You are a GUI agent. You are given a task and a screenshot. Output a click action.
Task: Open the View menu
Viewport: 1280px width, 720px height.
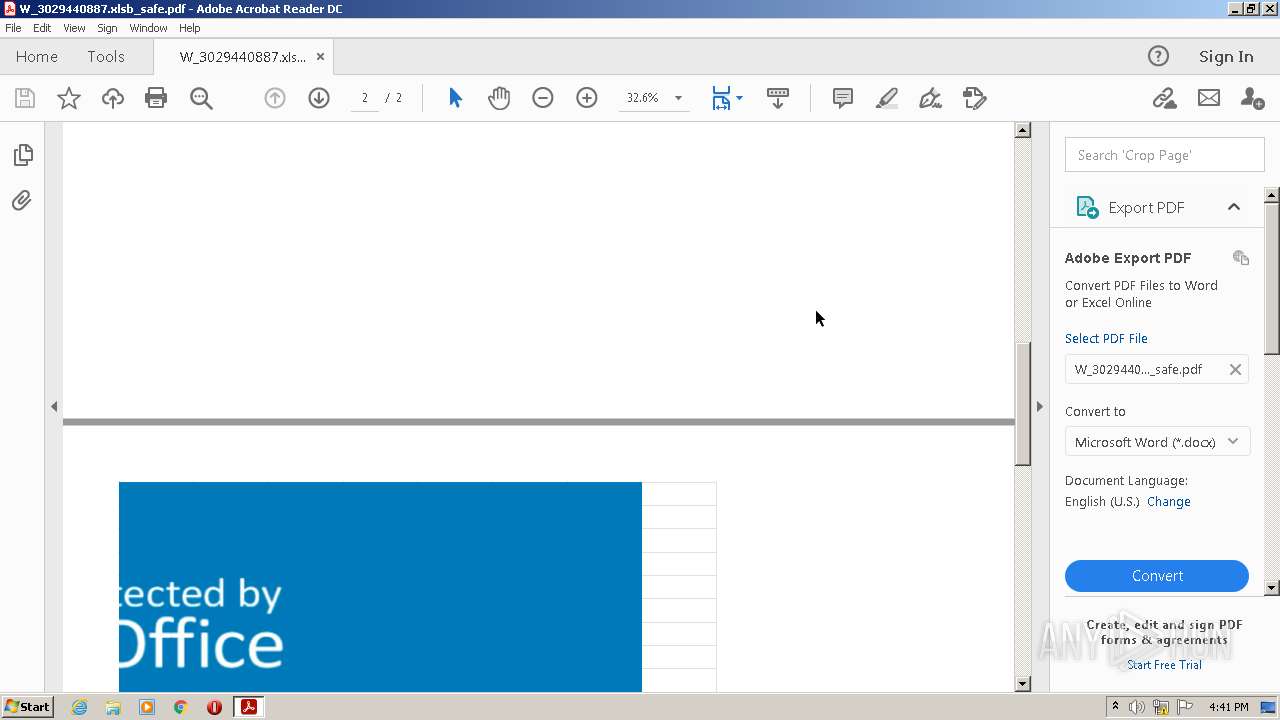(74, 28)
